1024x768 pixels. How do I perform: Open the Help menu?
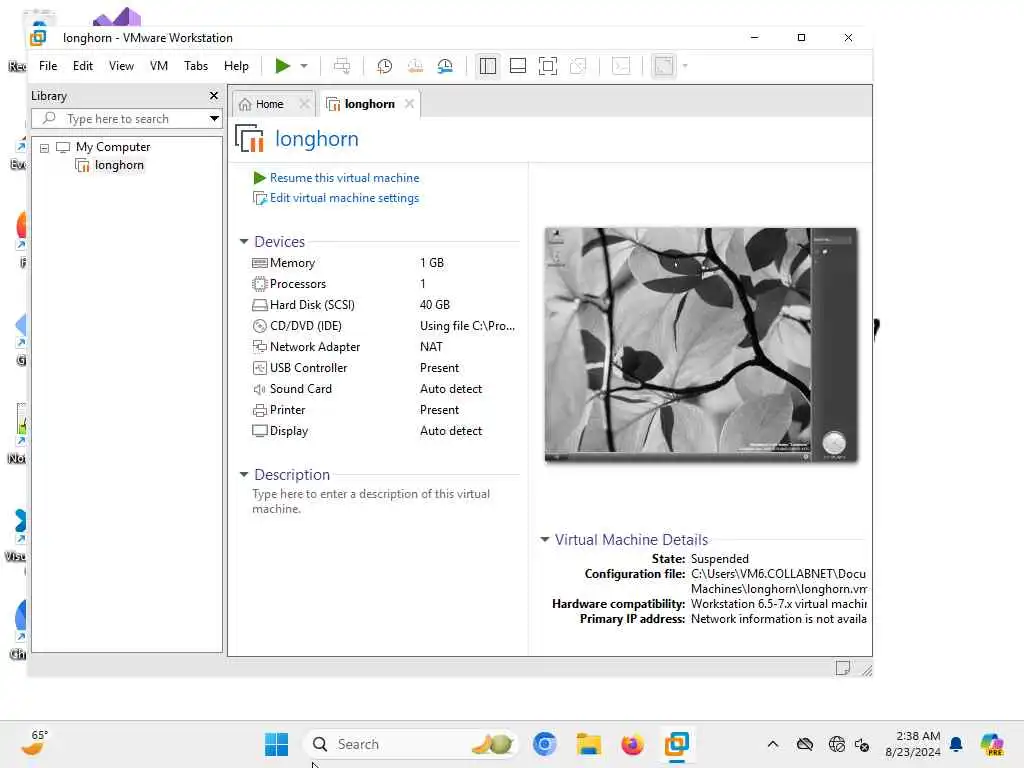(x=236, y=66)
